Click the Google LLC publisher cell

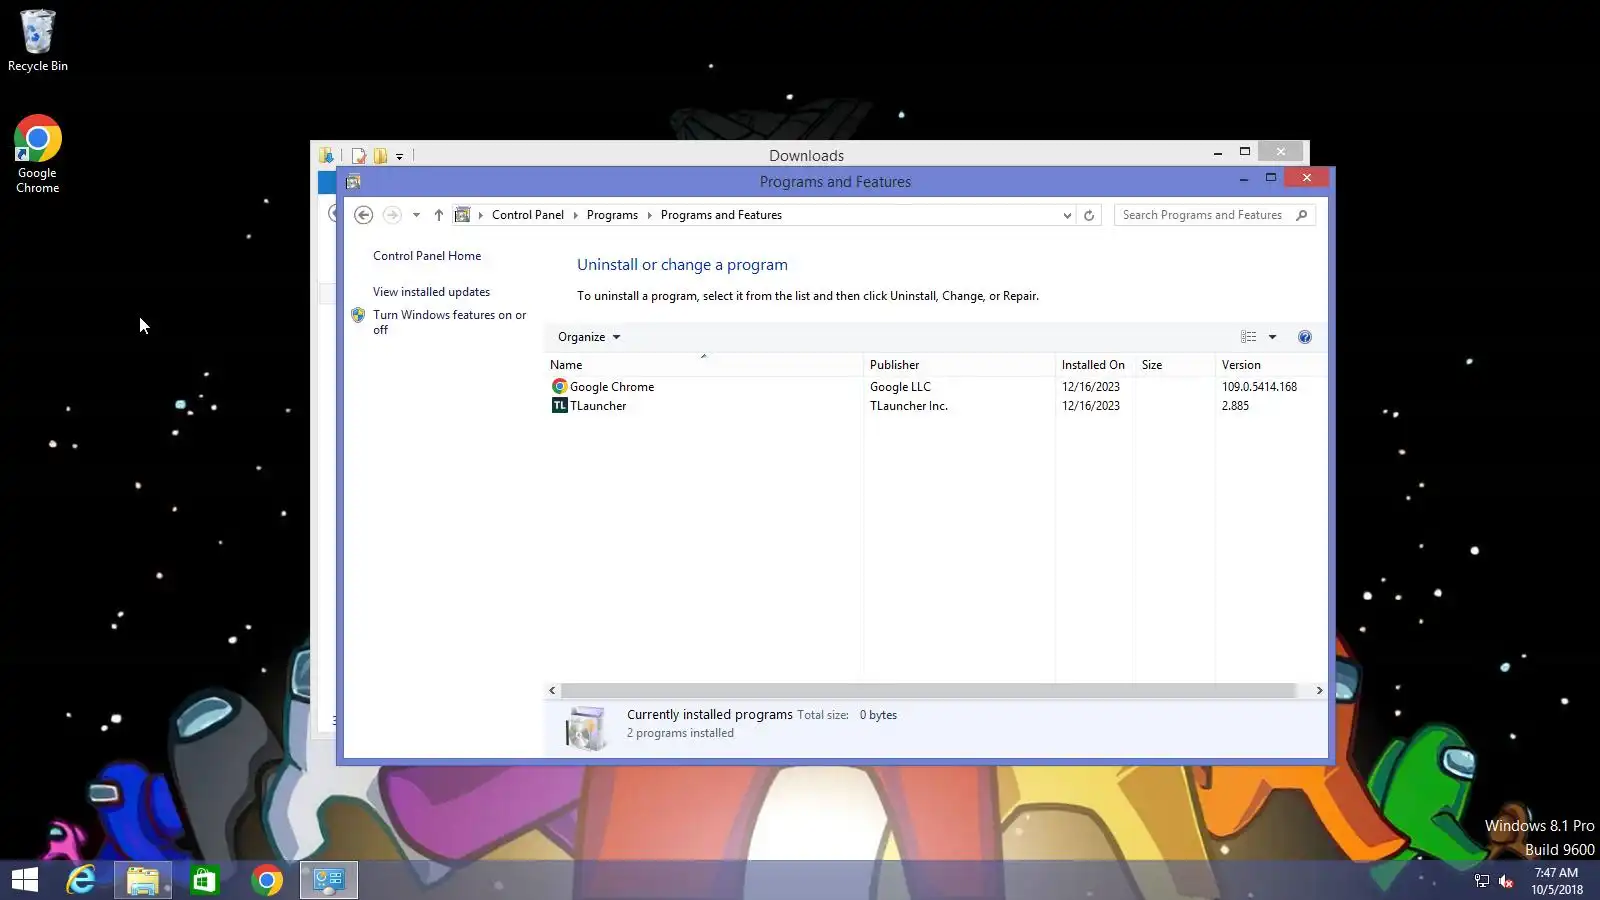[x=900, y=387]
